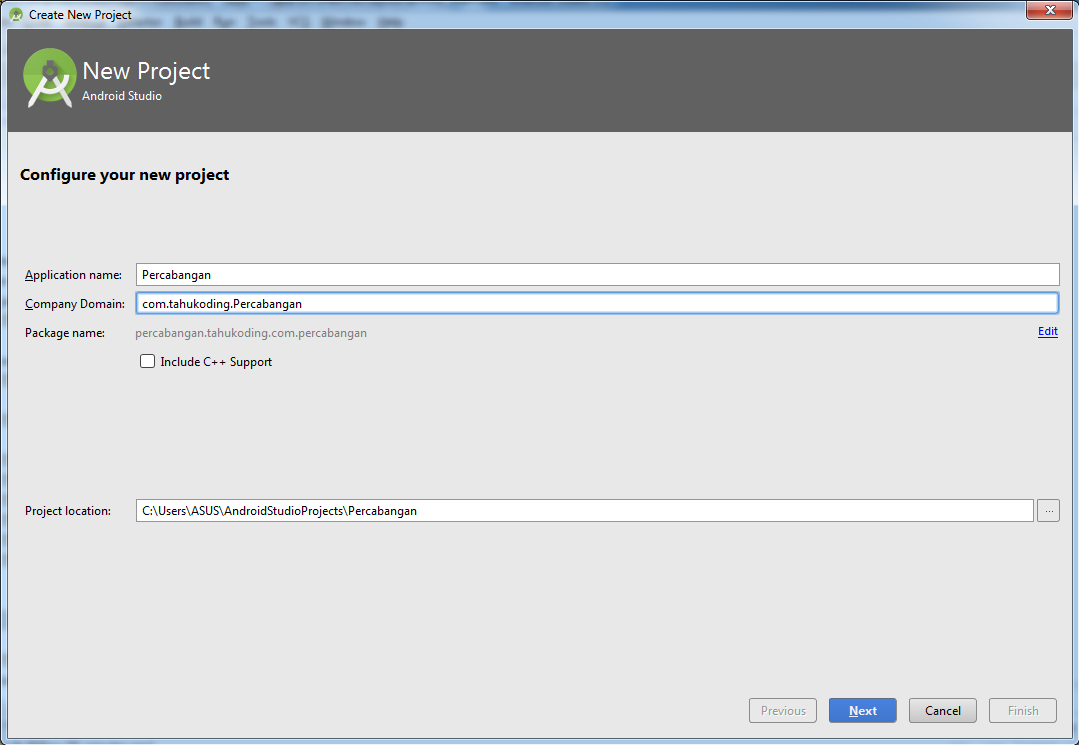Viewport: 1079px width, 745px height.
Task: Click the Application name input field
Action: (597, 274)
